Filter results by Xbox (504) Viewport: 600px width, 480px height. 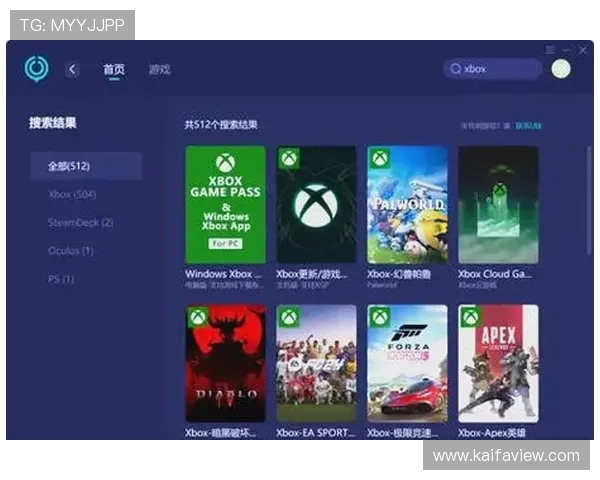pyautogui.click(x=72, y=194)
